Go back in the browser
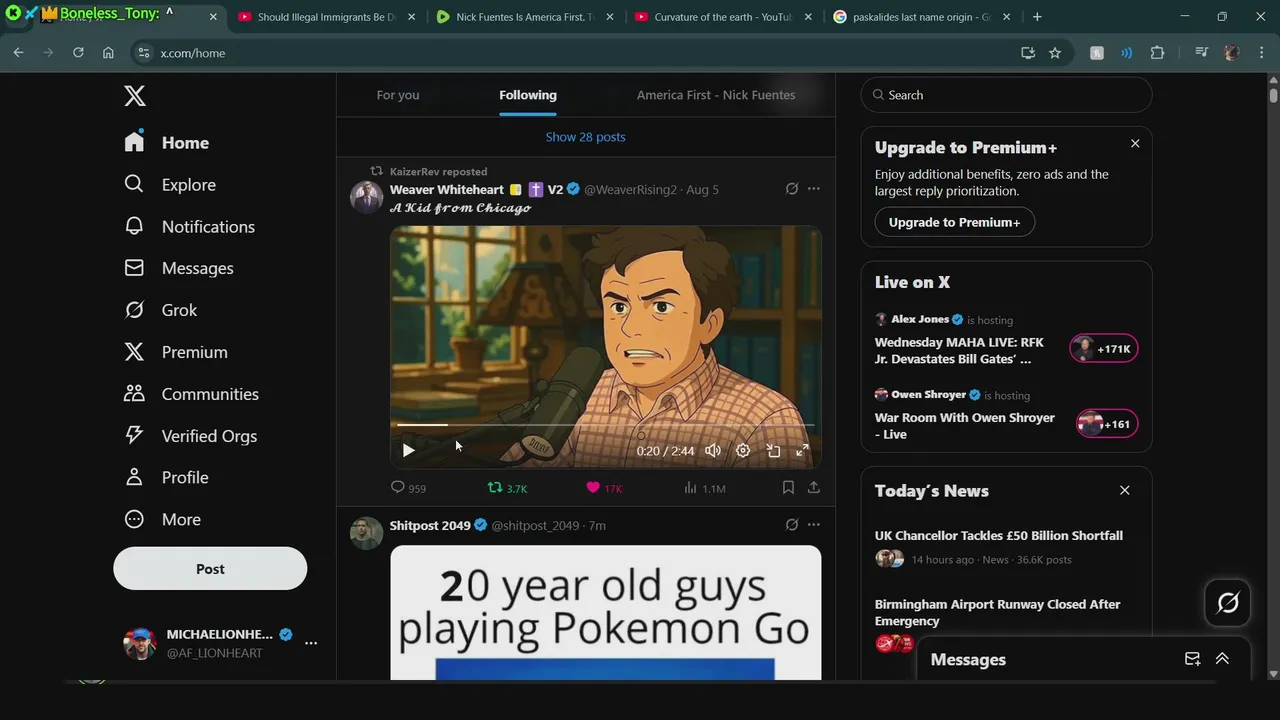1280x720 pixels. pyautogui.click(x=19, y=53)
